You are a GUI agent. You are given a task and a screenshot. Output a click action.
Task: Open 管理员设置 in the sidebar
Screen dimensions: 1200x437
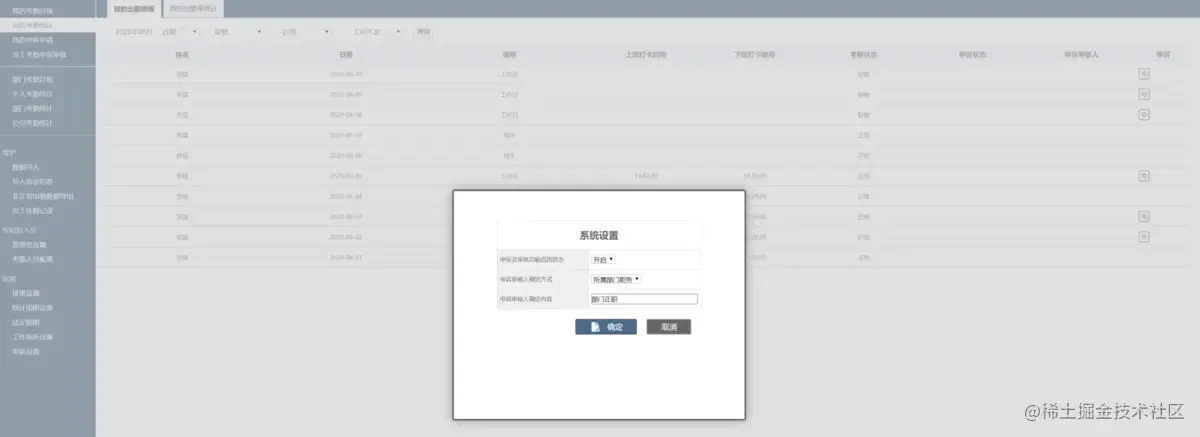point(29,244)
